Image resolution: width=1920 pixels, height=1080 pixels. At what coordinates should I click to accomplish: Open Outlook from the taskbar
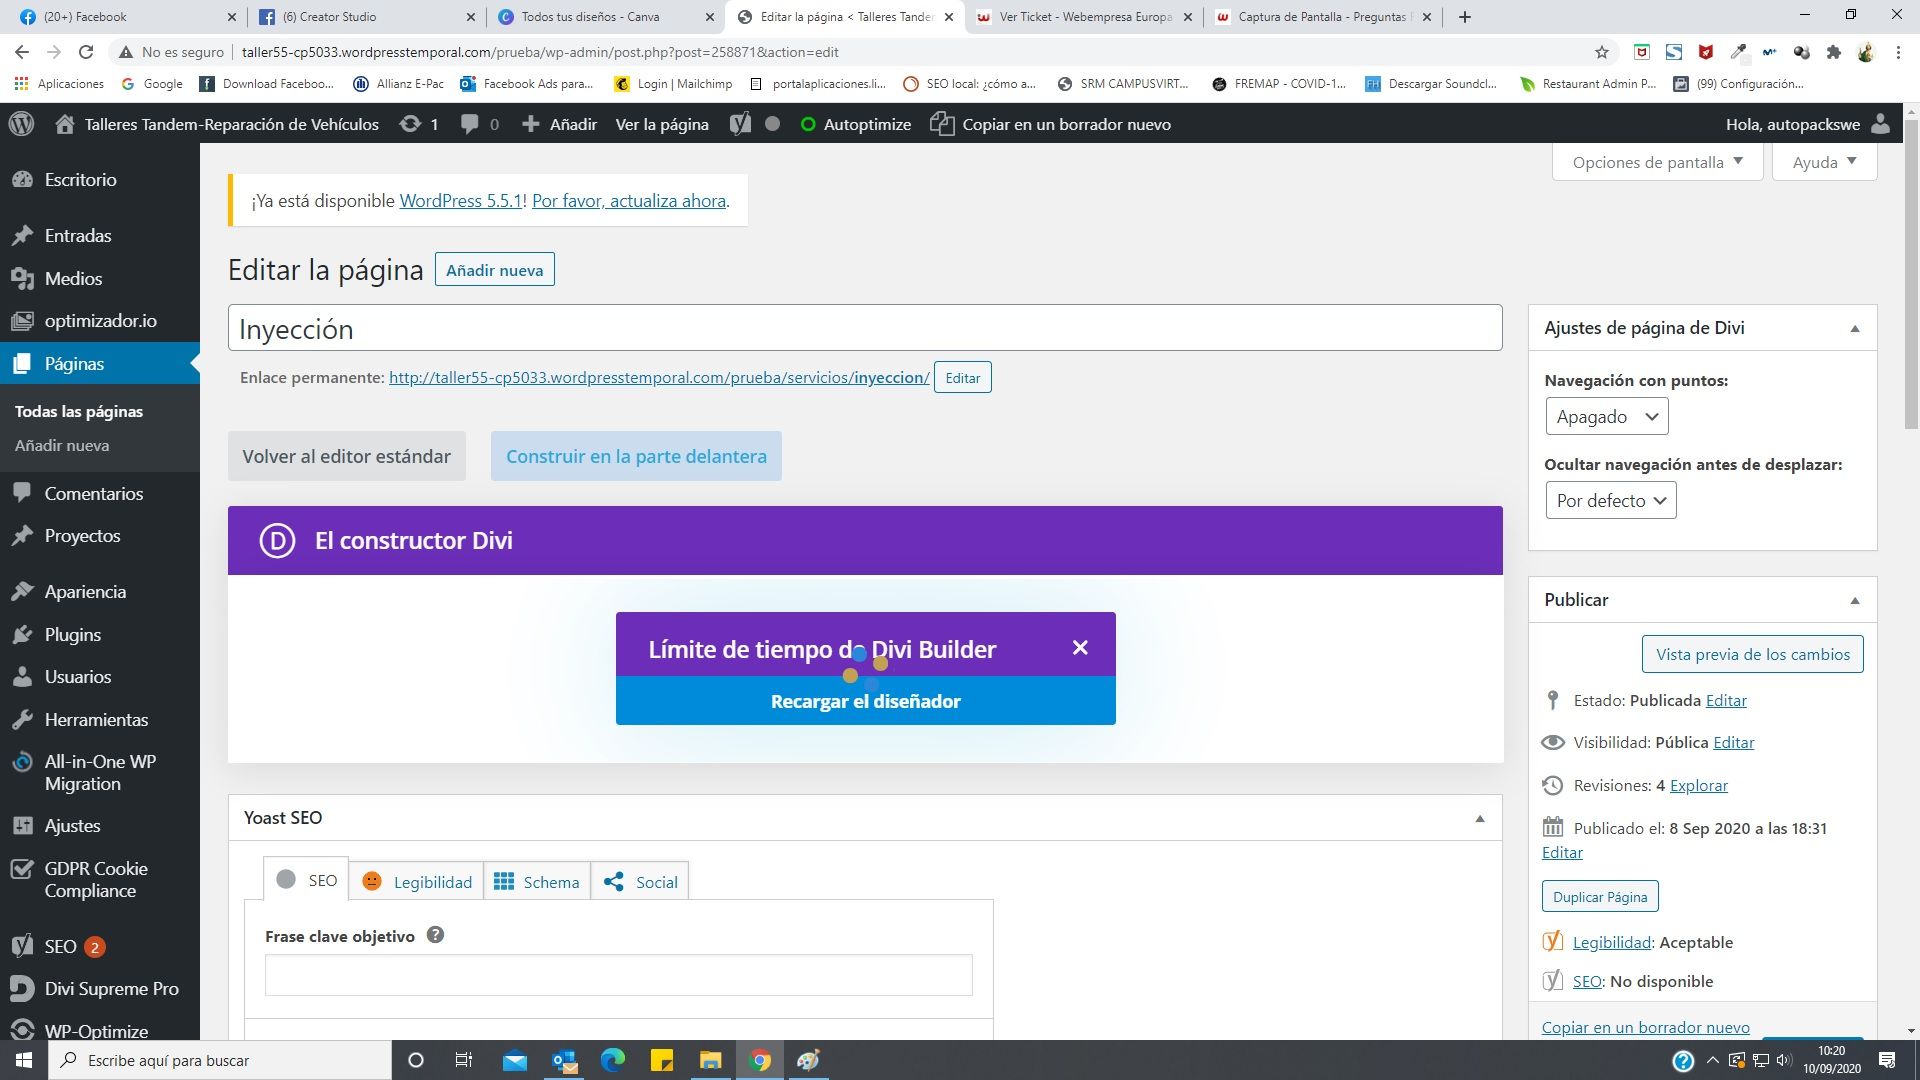coord(564,1060)
